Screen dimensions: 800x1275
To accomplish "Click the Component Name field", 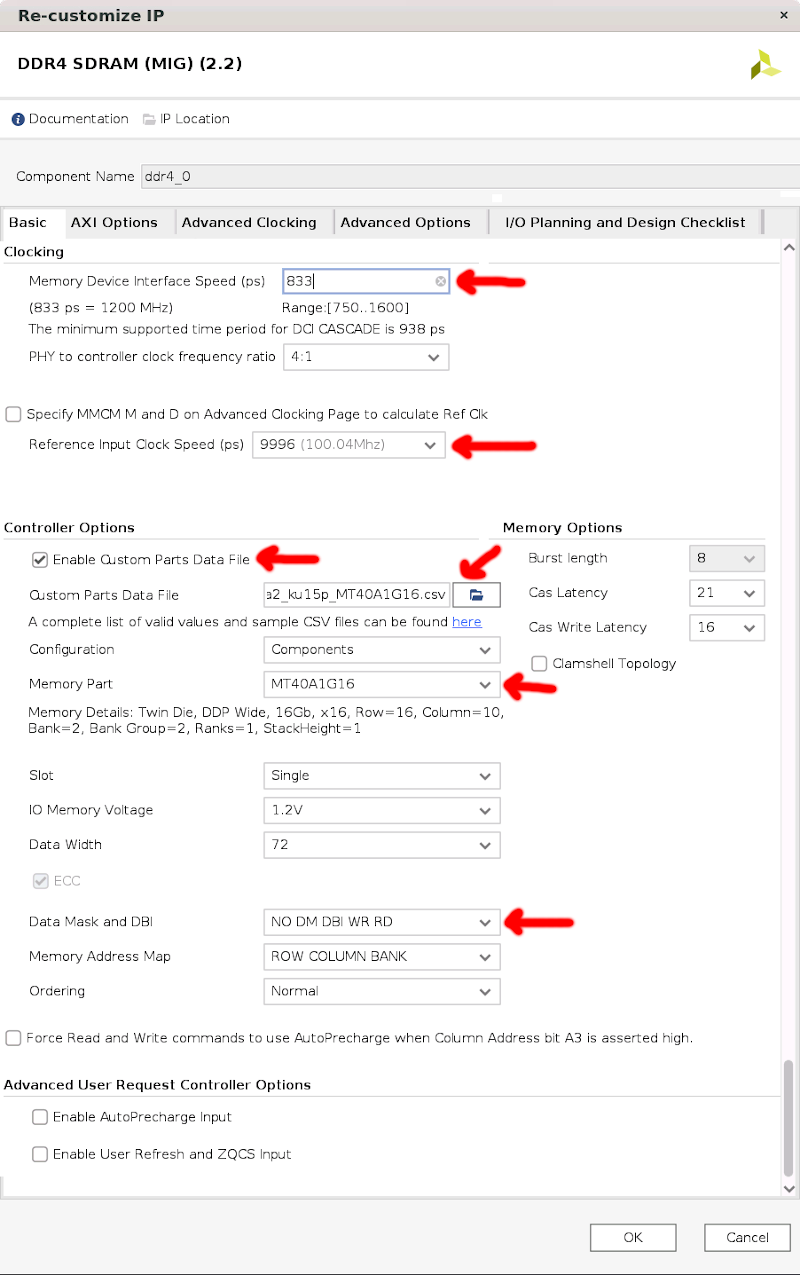I will pos(470,177).
